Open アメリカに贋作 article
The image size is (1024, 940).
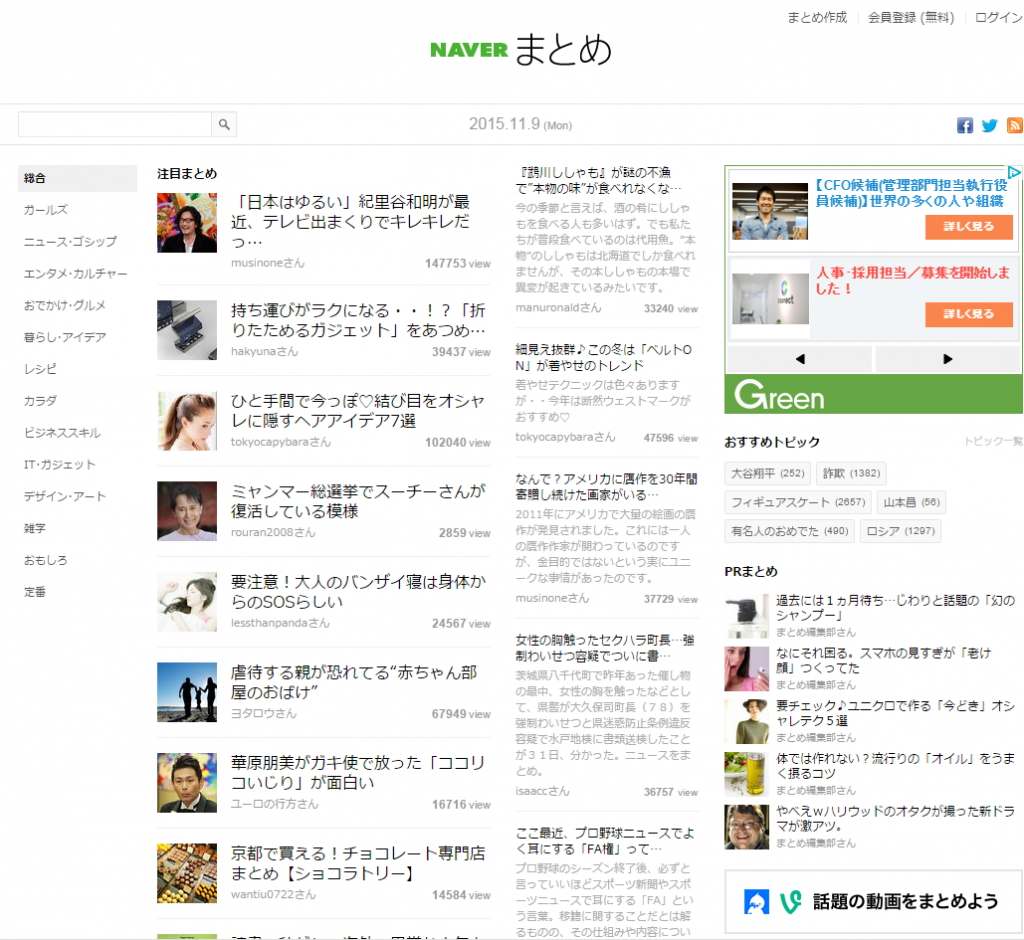pyautogui.click(x=606, y=487)
